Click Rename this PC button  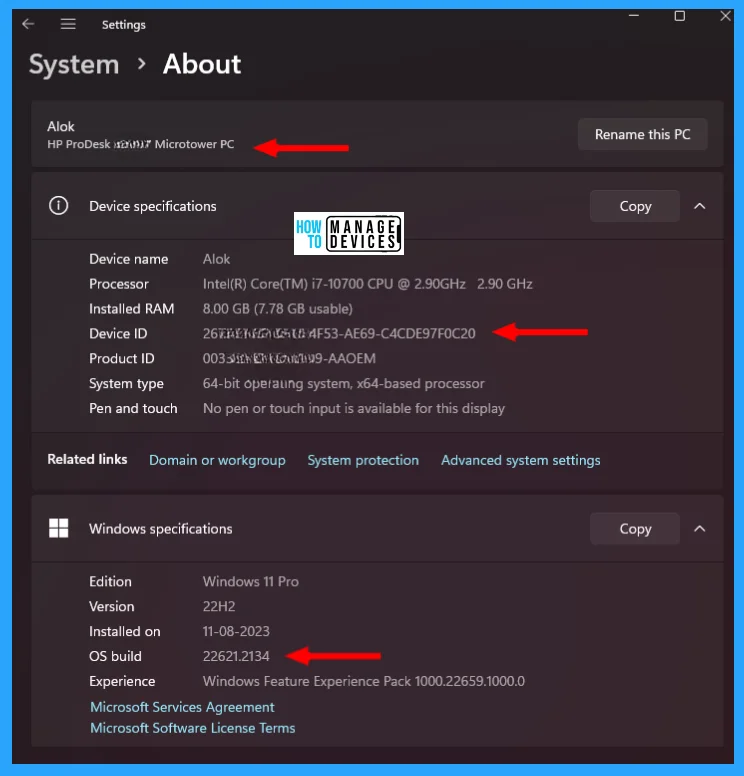click(643, 134)
